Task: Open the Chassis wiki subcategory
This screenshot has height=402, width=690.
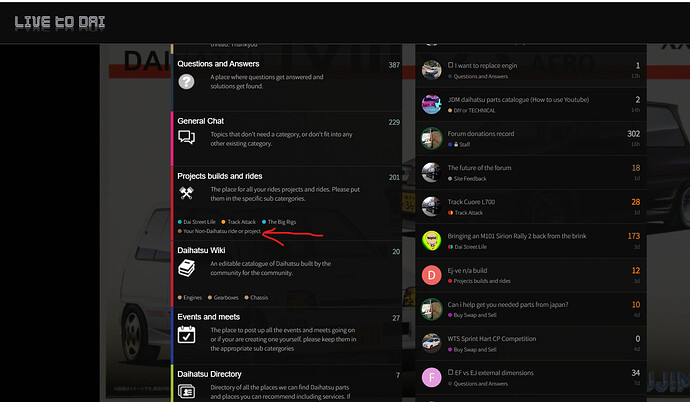Action: click(256, 297)
